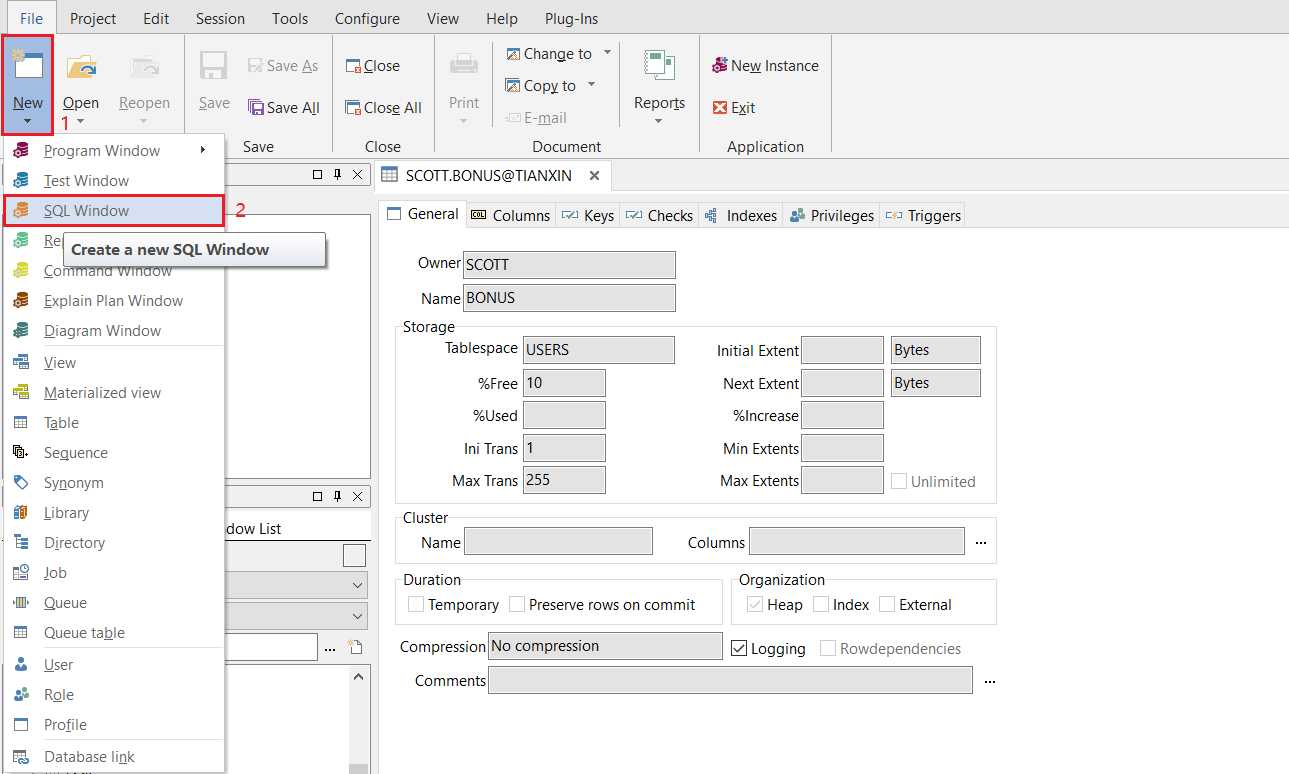The height and width of the screenshot is (774, 1289).
Task: Select Diagram Window menu entry
Action: (114, 331)
